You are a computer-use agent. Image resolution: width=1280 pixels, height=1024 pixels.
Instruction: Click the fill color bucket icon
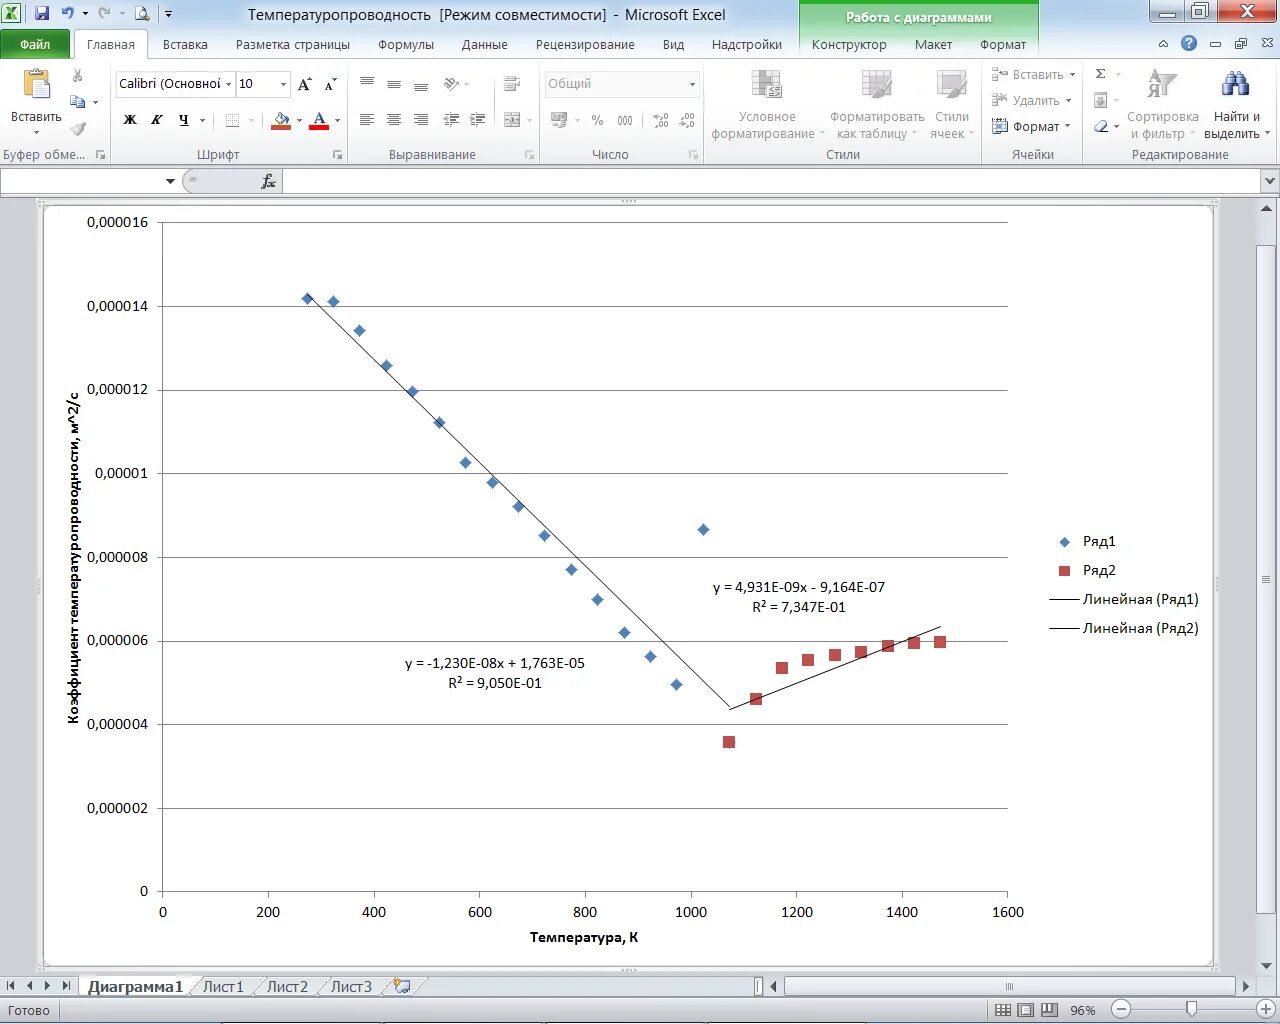(x=281, y=121)
